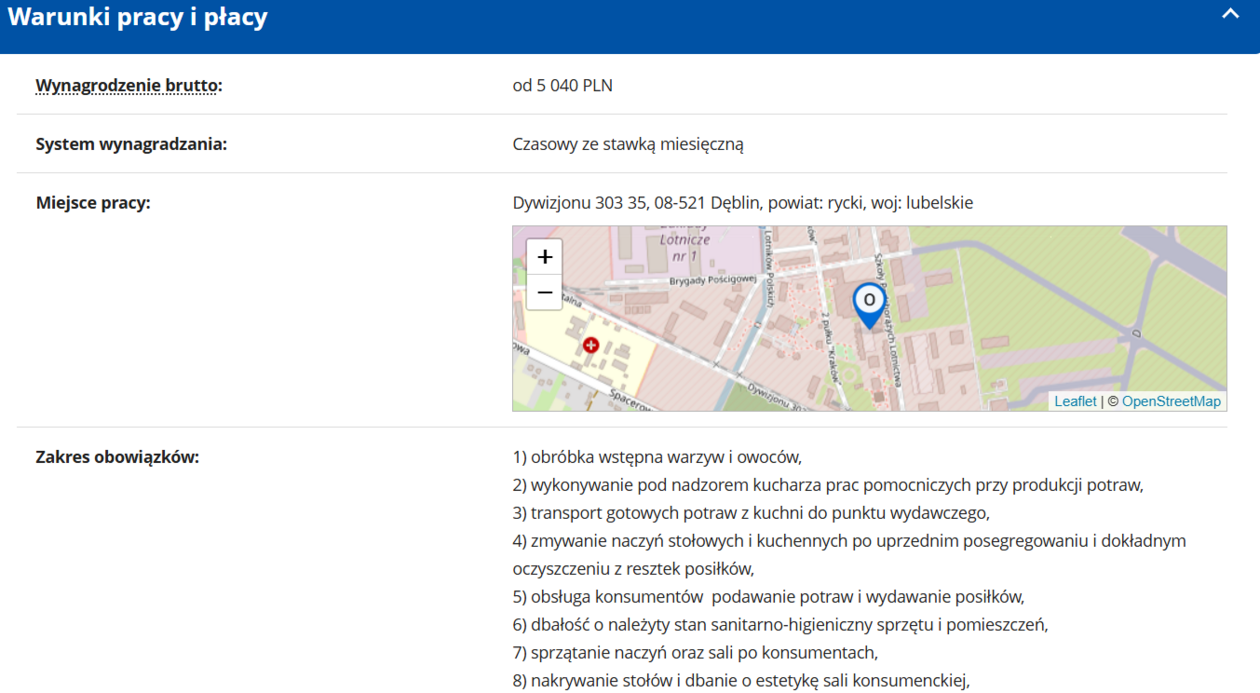Click the Czasowy ze stawką miesięczną value

click(x=628, y=144)
